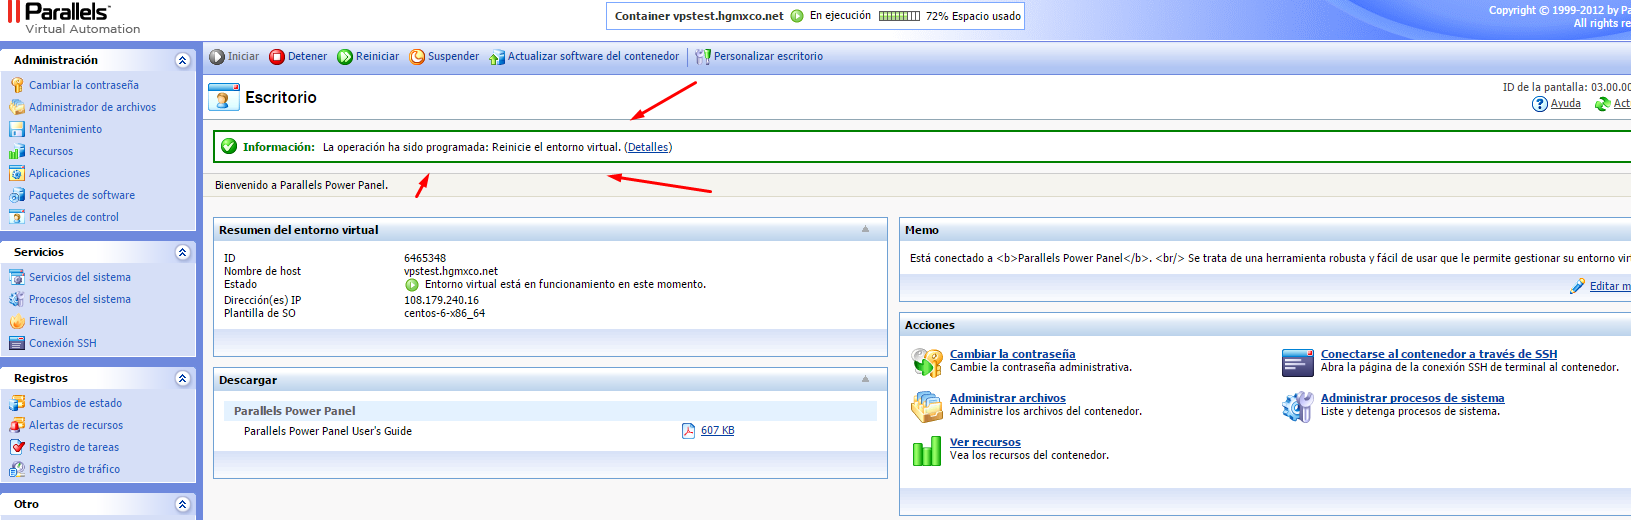Click Cambiar la contraseña action link
Viewport: 1631px width, 520px height.
1012,354
